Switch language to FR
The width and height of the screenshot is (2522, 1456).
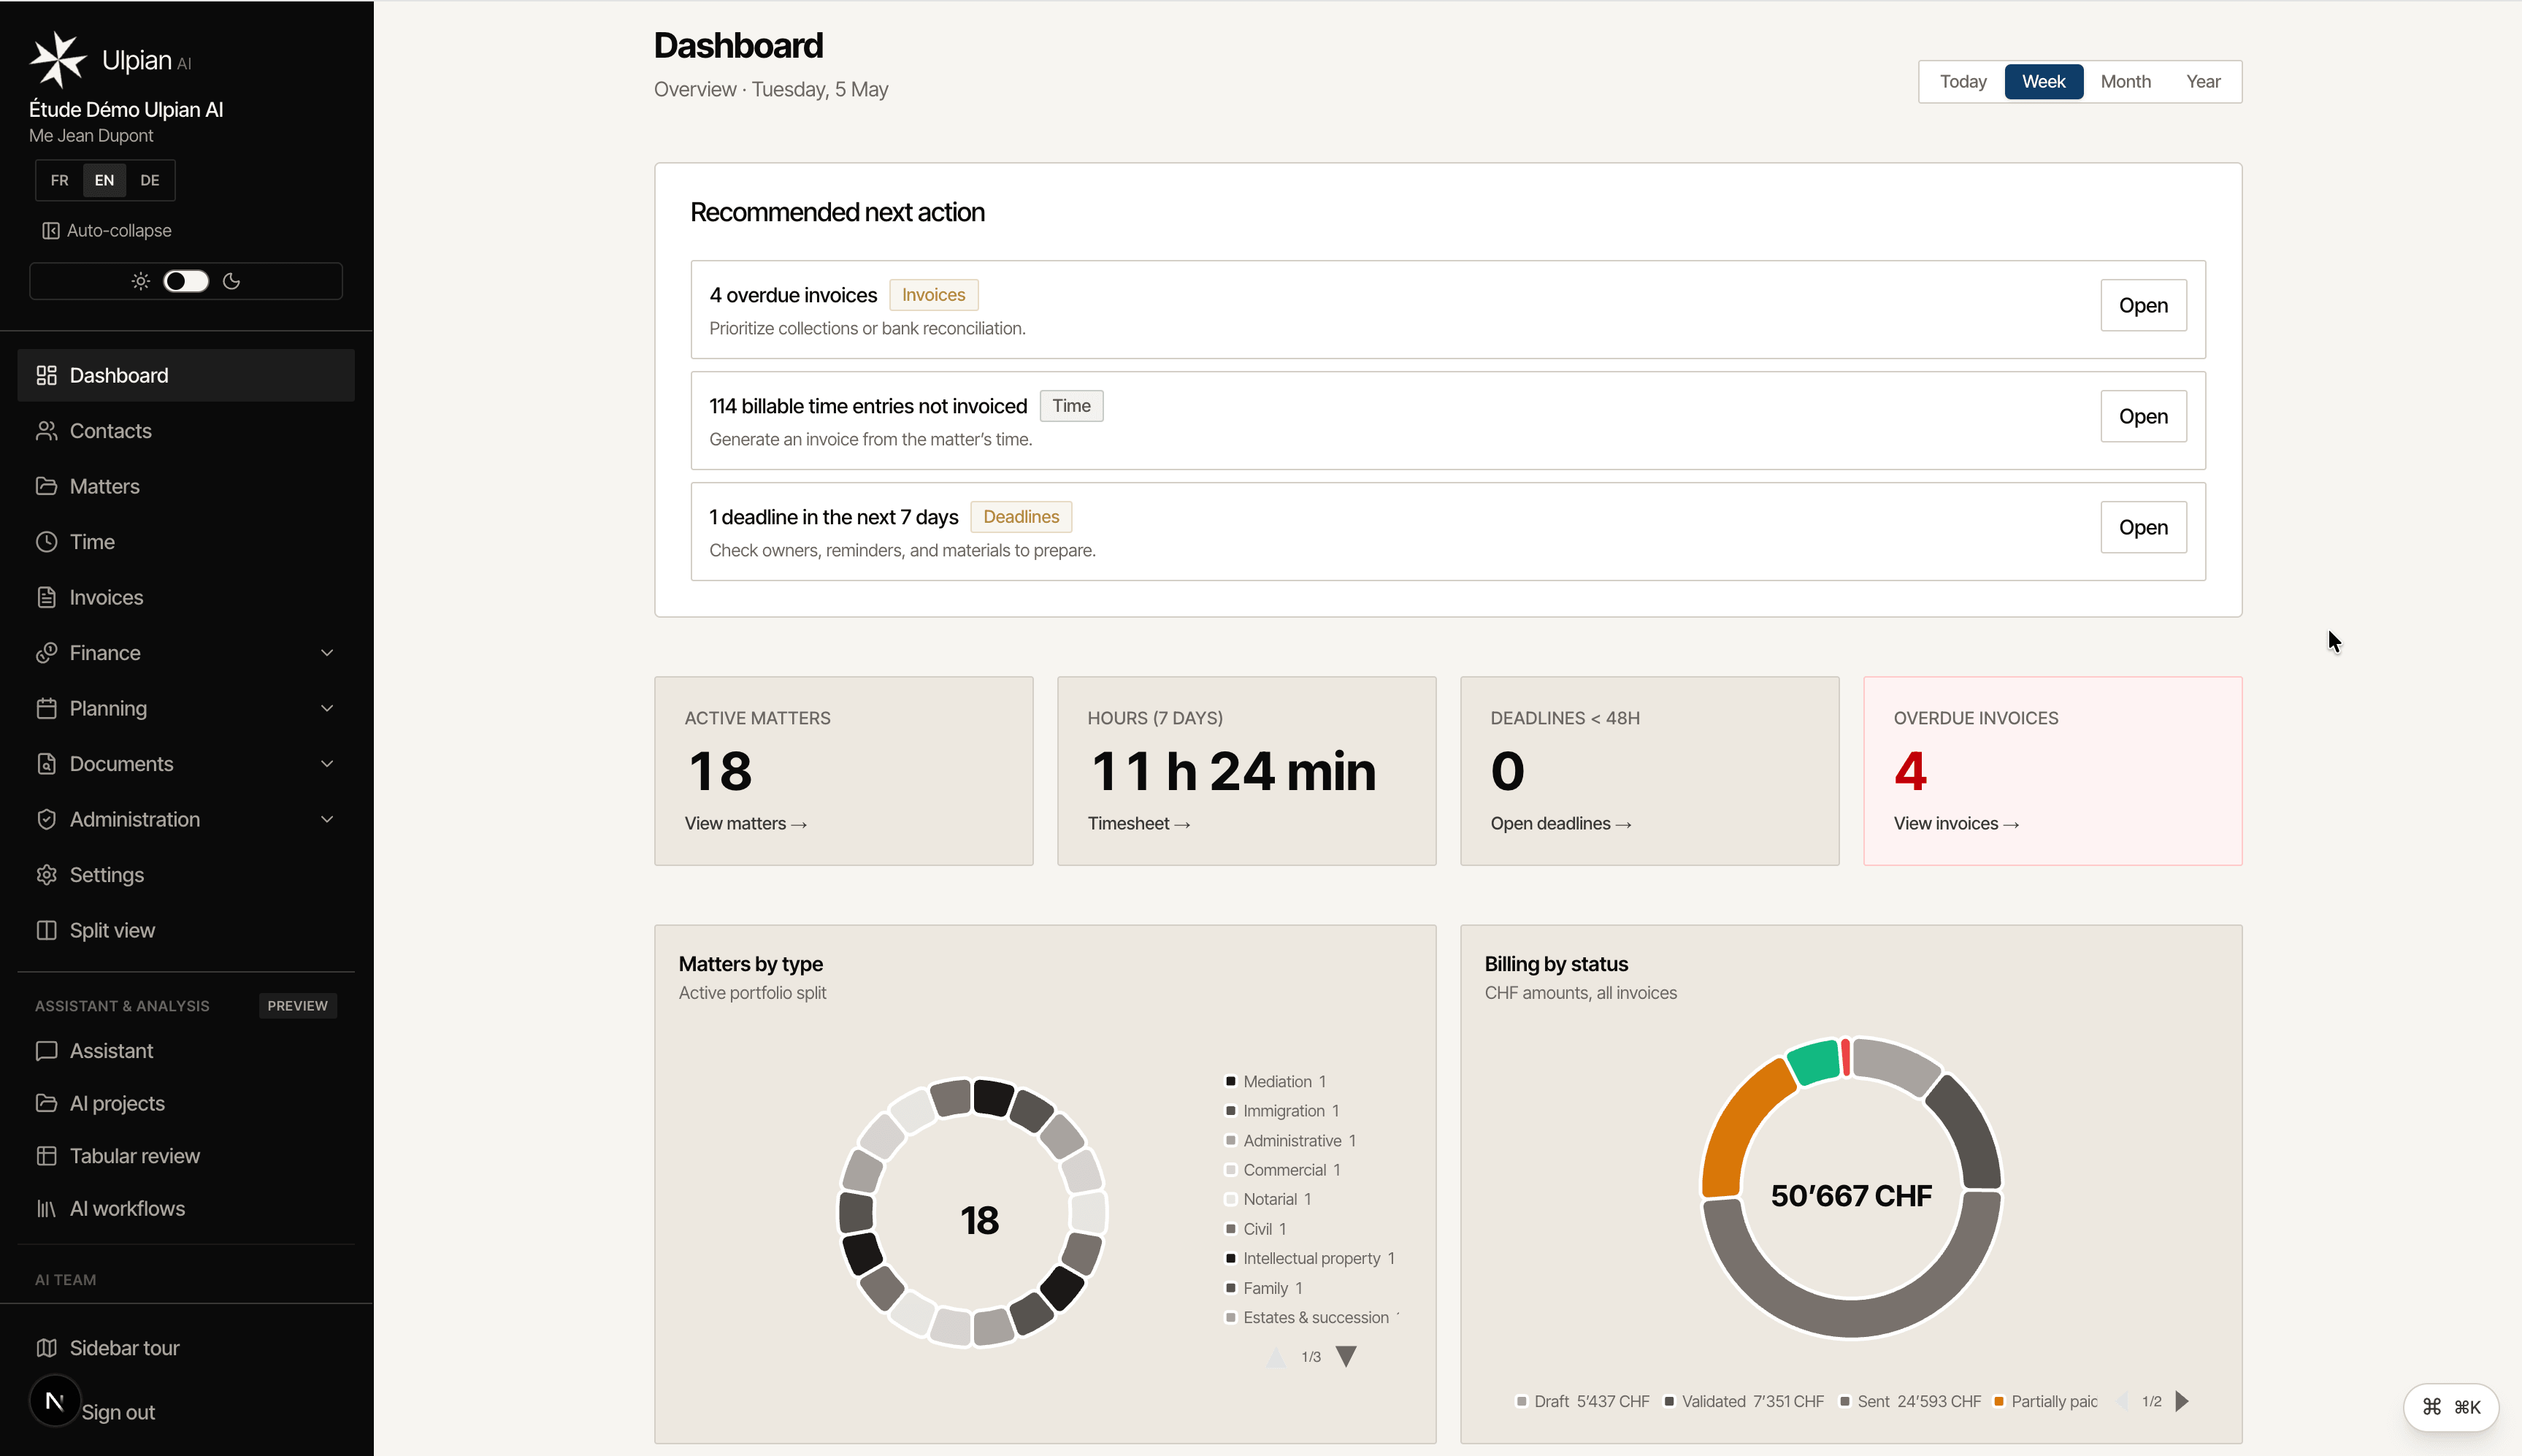(60, 180)
